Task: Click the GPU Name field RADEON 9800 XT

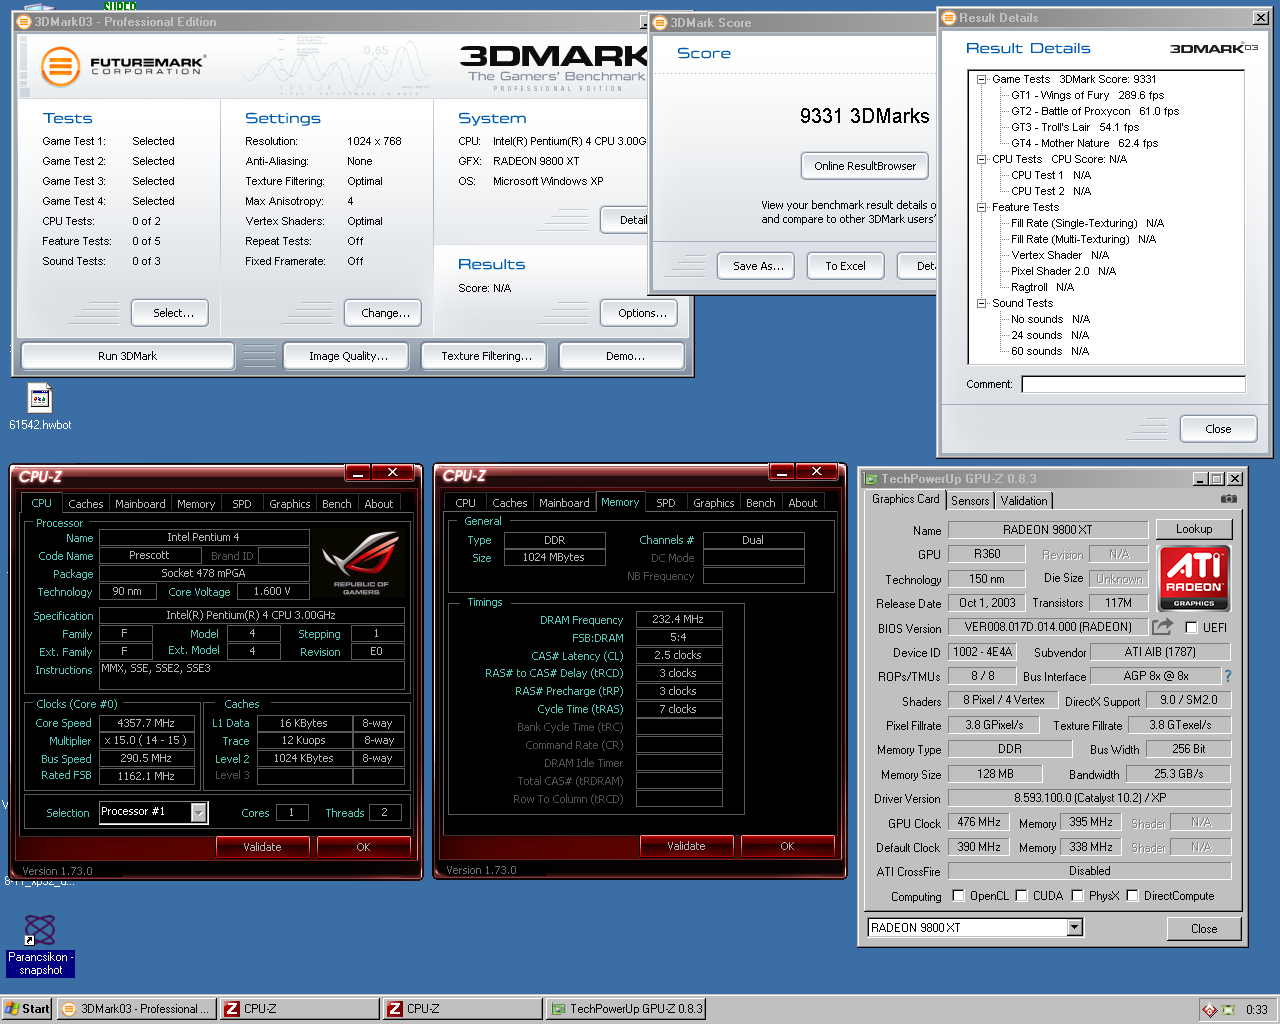Action: 1048,530
